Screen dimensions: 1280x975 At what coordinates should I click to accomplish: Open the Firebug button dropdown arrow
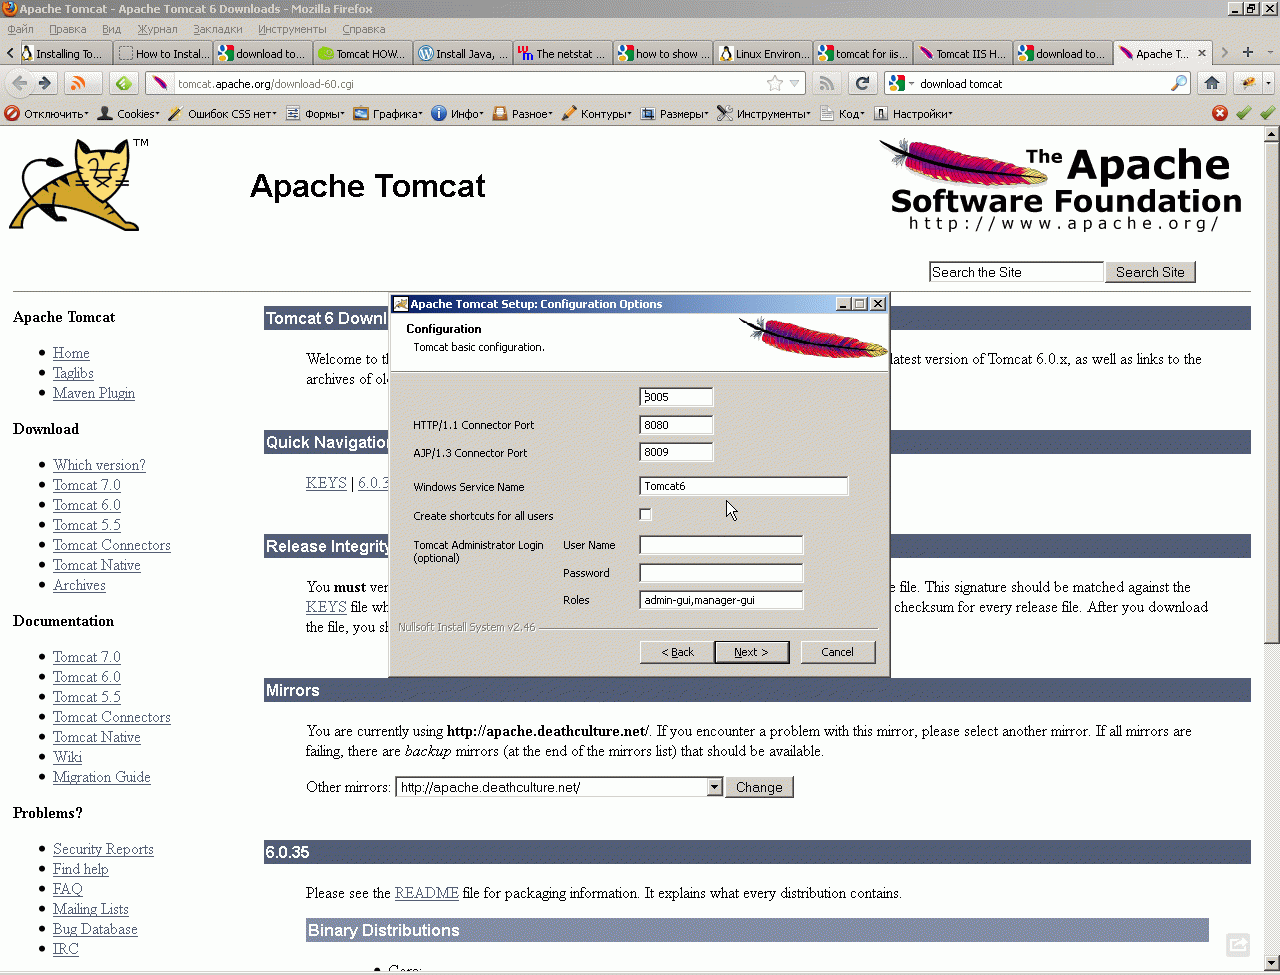[1268, 83]
